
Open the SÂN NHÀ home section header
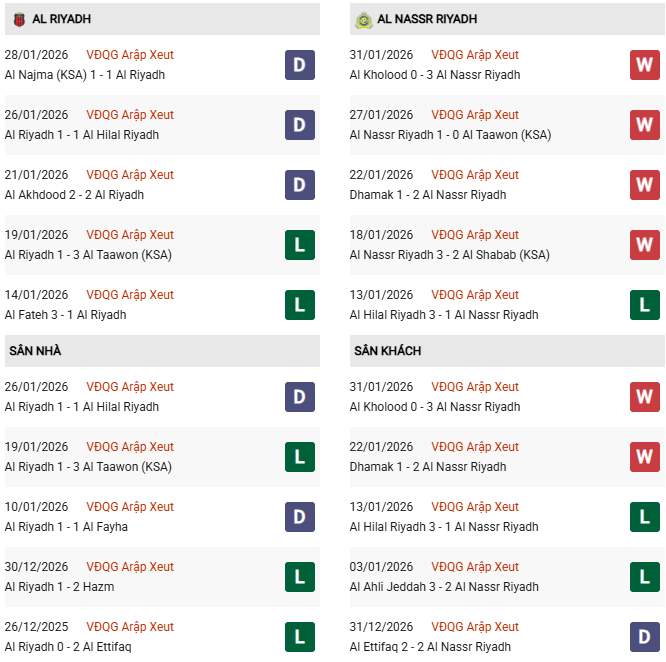point(35,351)
